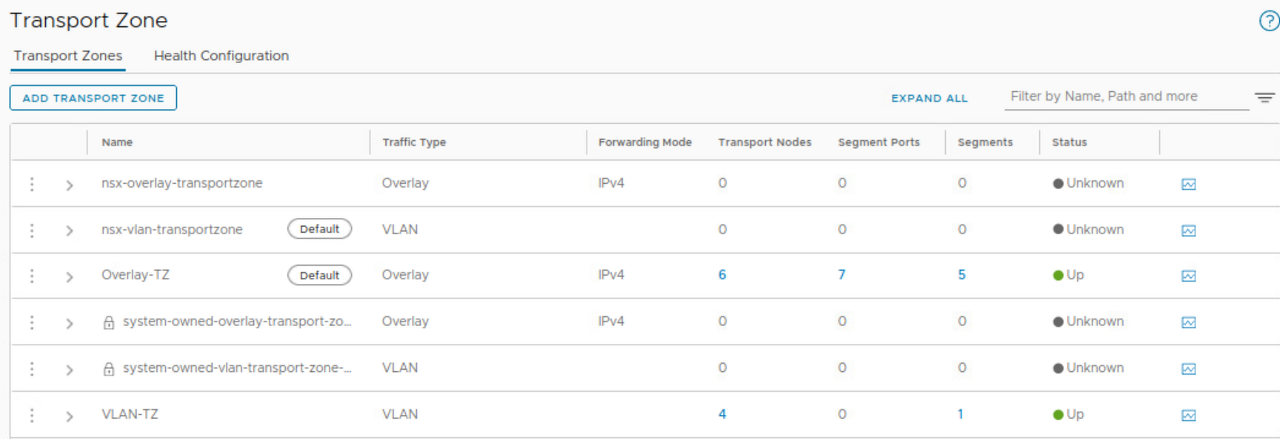Focus the Filter by Name search field
Screen dimensions: 1280x439
(x=1125, y=96)
